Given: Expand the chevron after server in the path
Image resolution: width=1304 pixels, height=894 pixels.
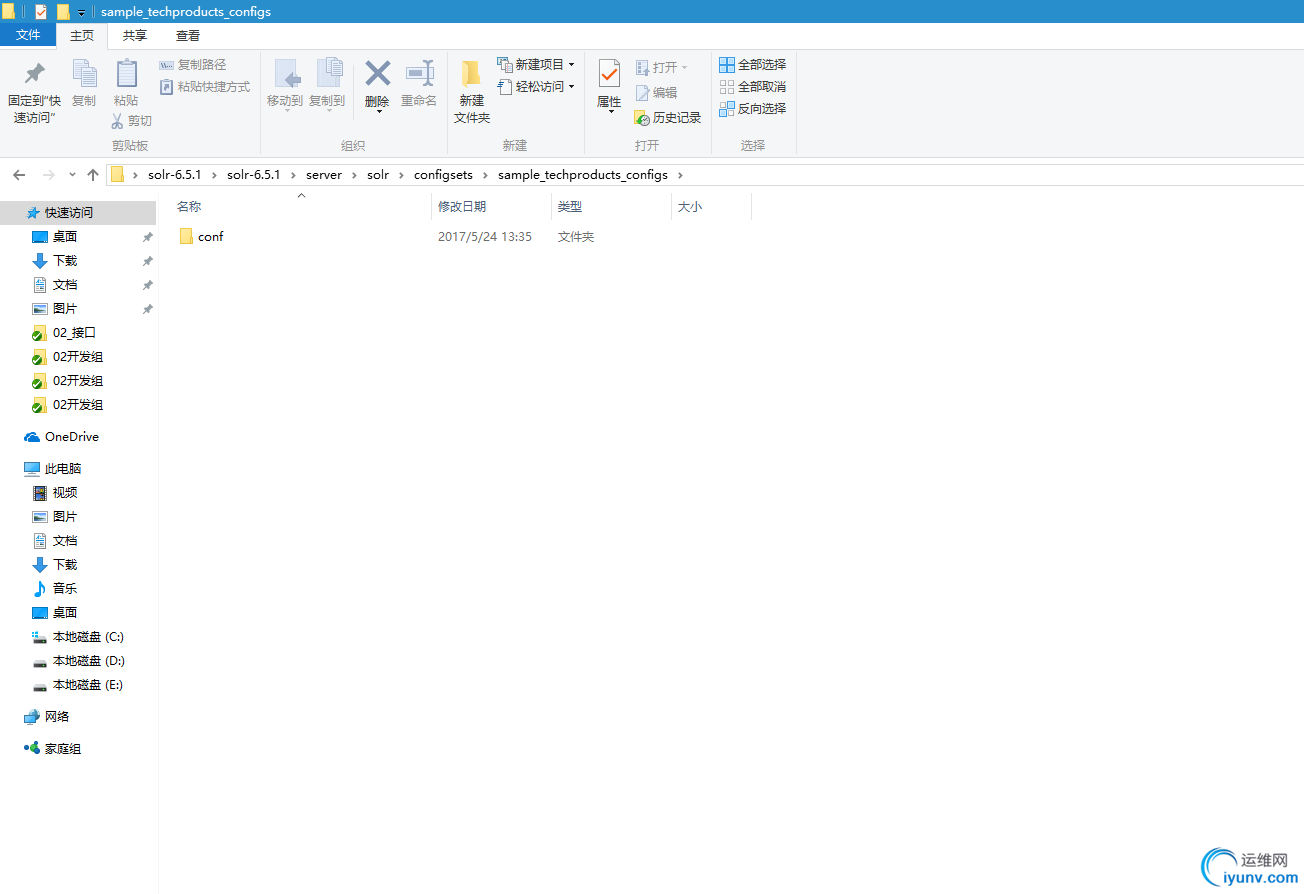Looking at the screenshot, I should pyautogui.click(x=355, y=175).
